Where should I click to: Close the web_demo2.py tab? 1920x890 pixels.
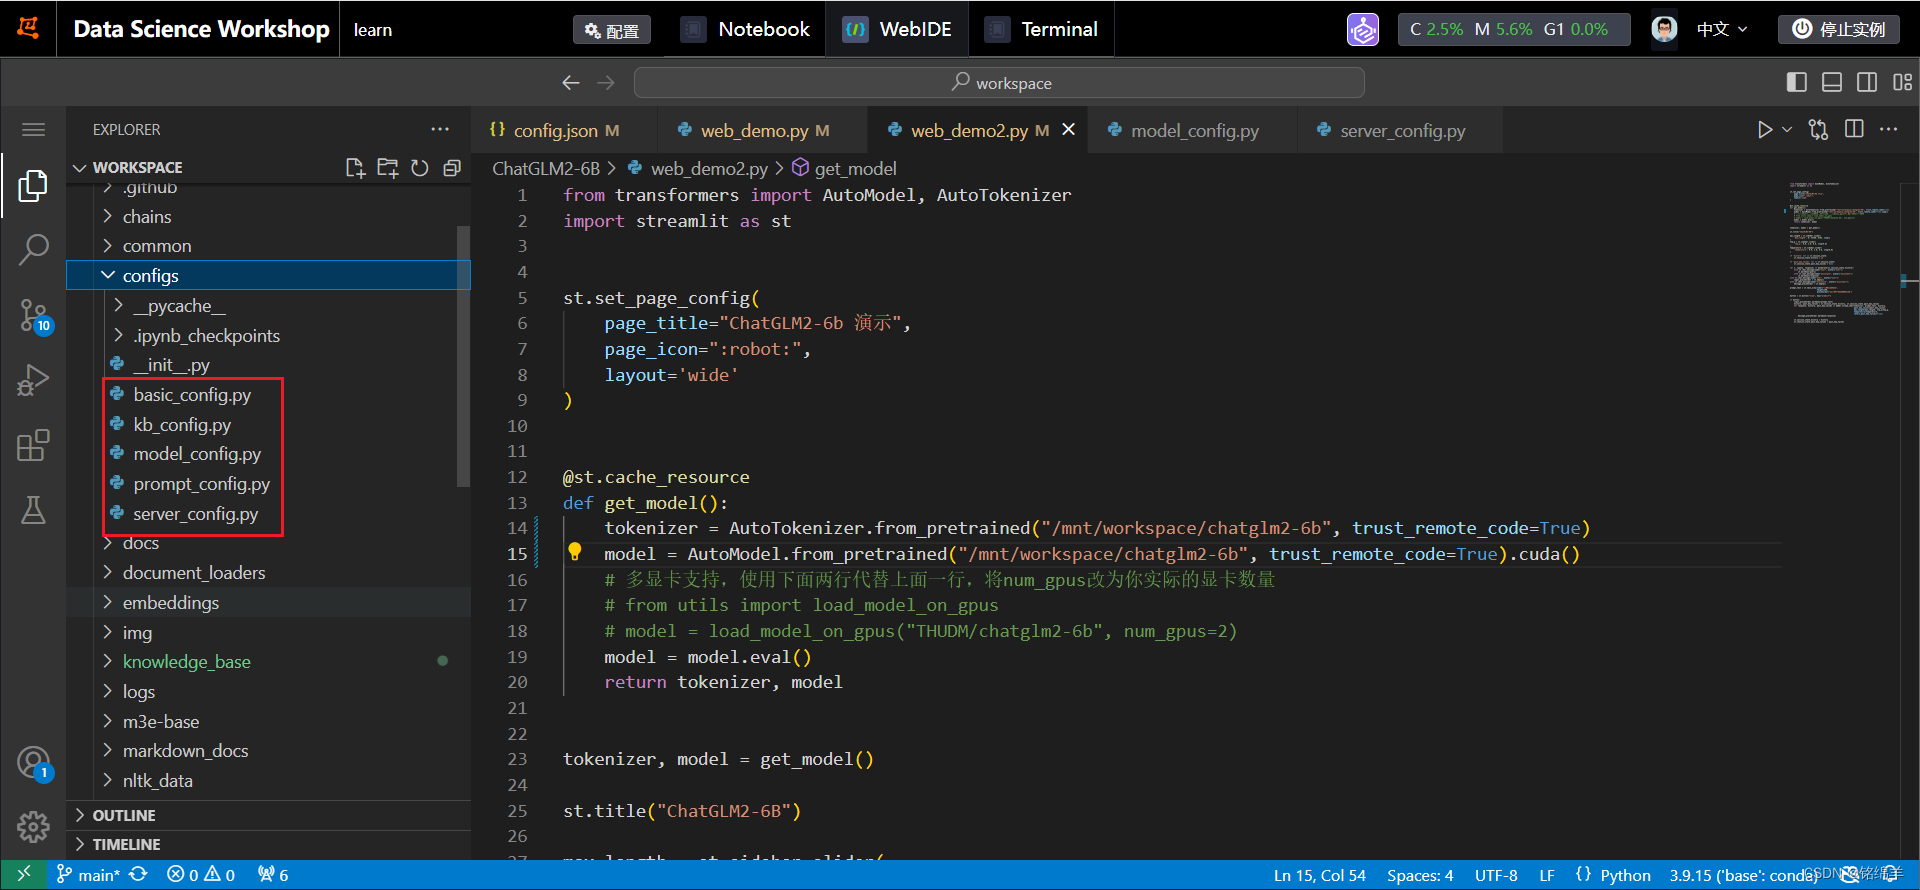[x=1068, y=130]
